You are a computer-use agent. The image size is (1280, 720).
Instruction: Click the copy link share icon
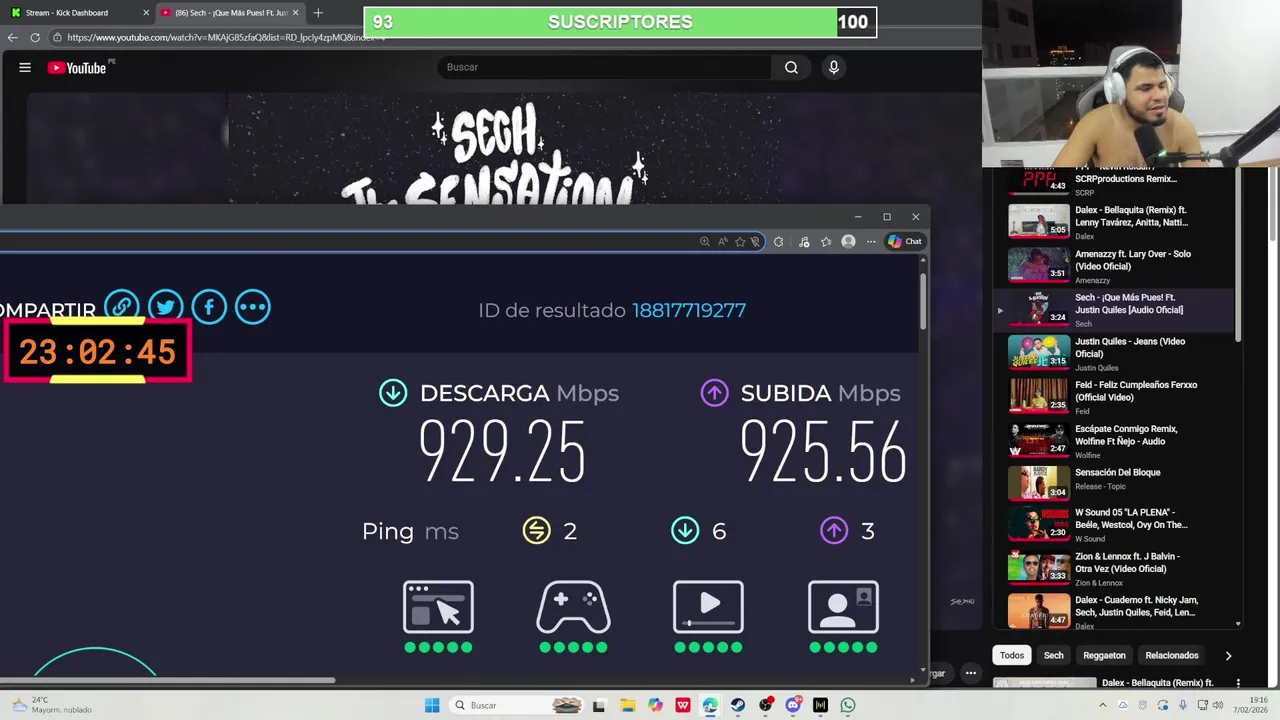122,306
